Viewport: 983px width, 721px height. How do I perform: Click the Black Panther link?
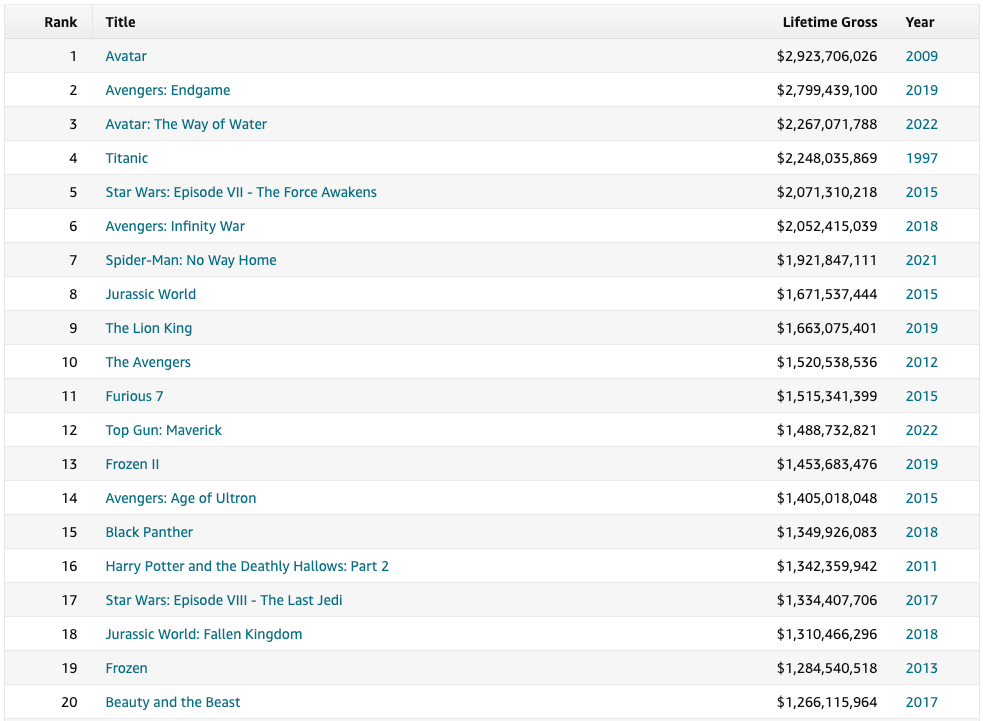point(149,532)
